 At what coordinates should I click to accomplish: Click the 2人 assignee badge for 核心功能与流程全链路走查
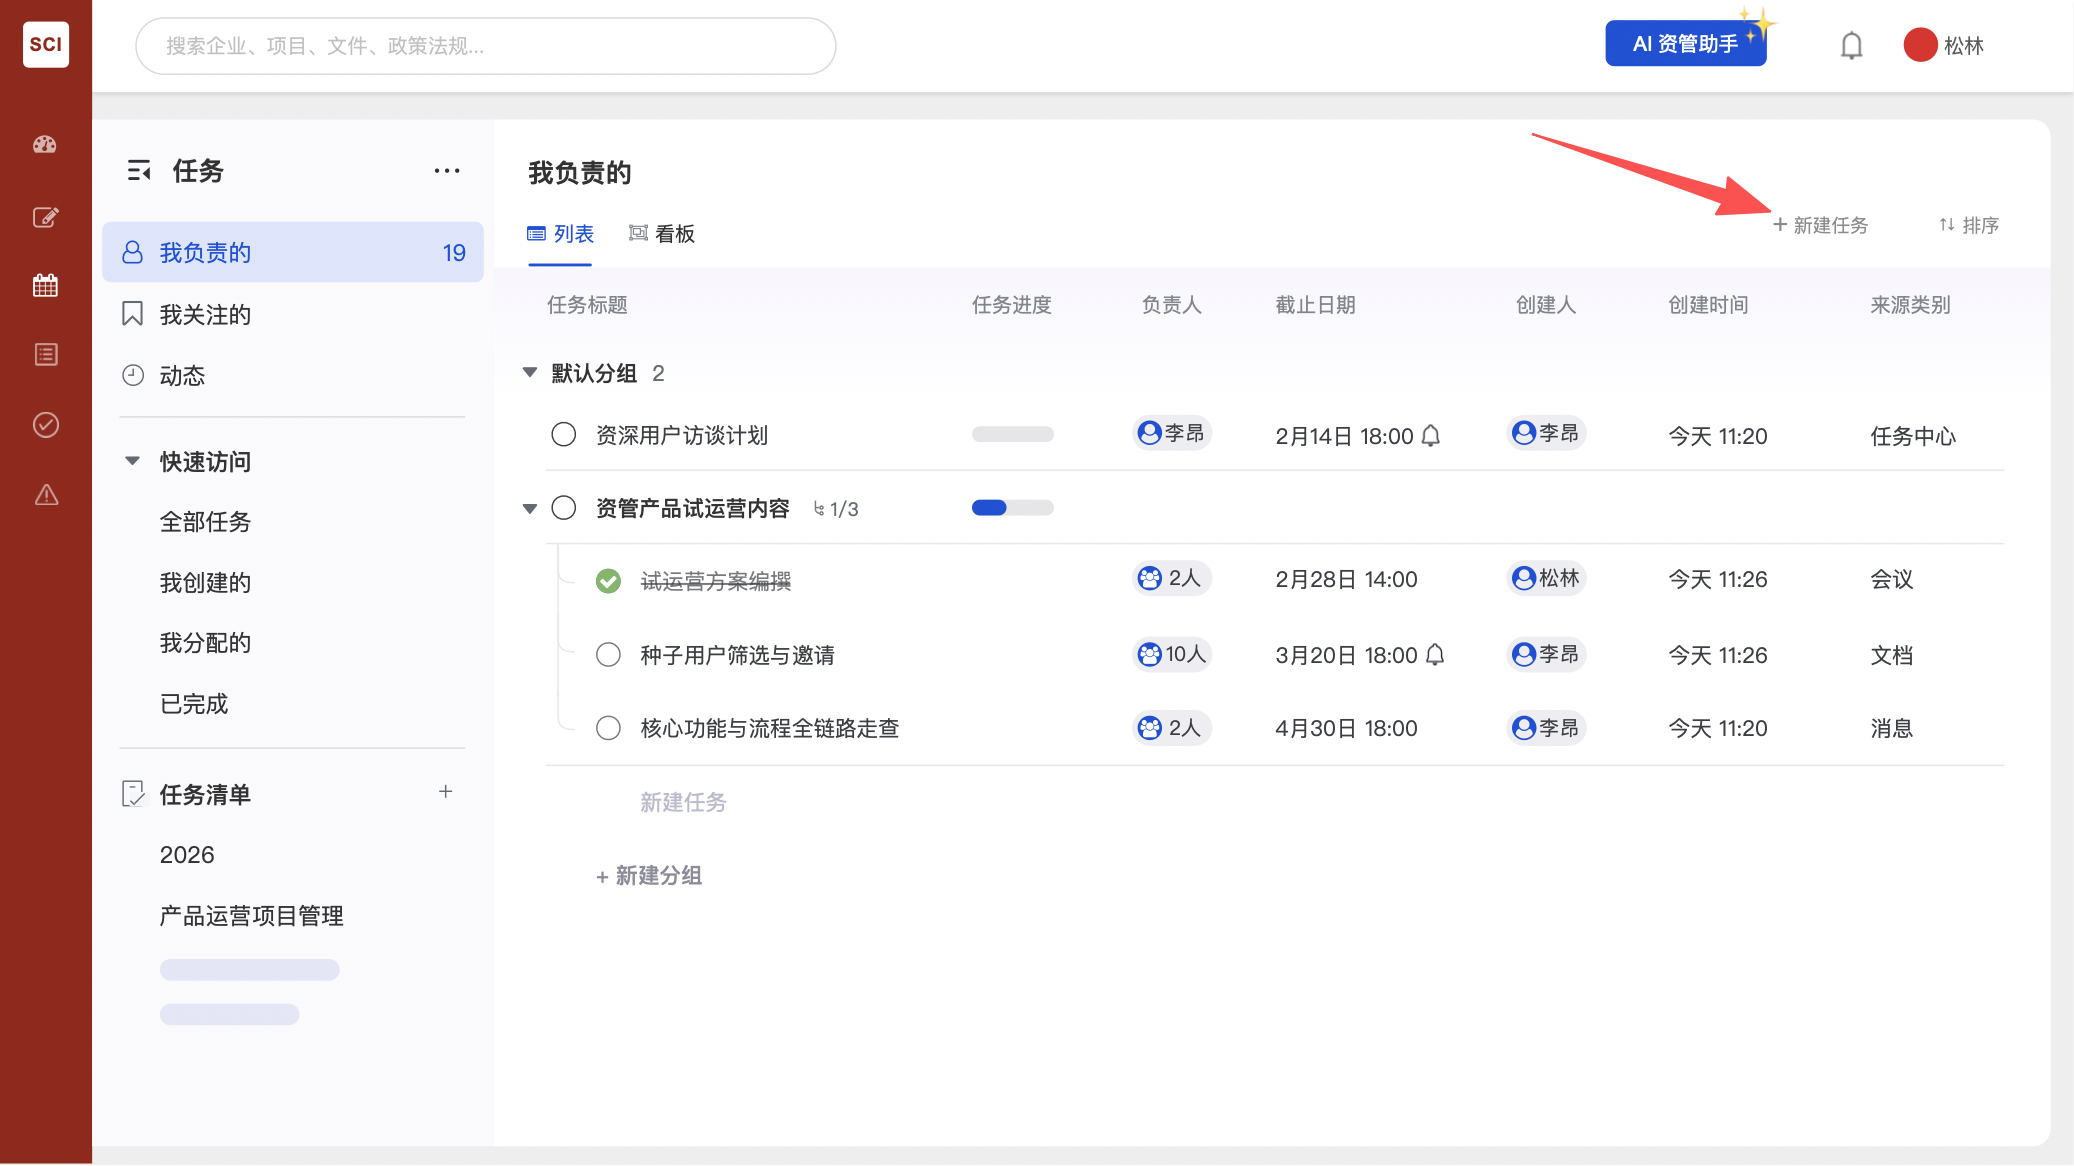pos(1172,728)
